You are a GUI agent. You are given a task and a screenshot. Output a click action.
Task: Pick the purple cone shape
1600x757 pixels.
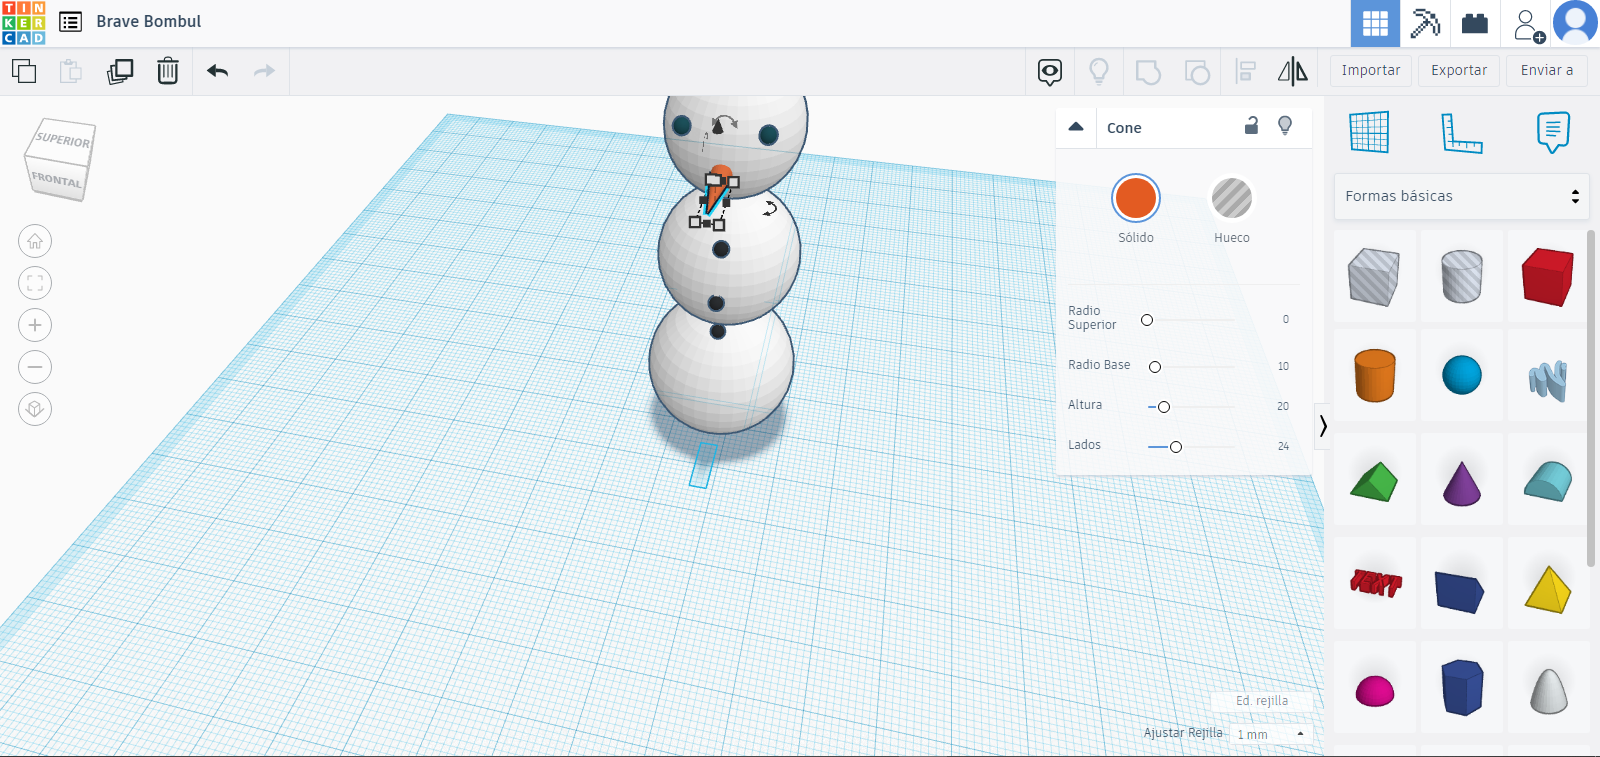(1462, 483)
